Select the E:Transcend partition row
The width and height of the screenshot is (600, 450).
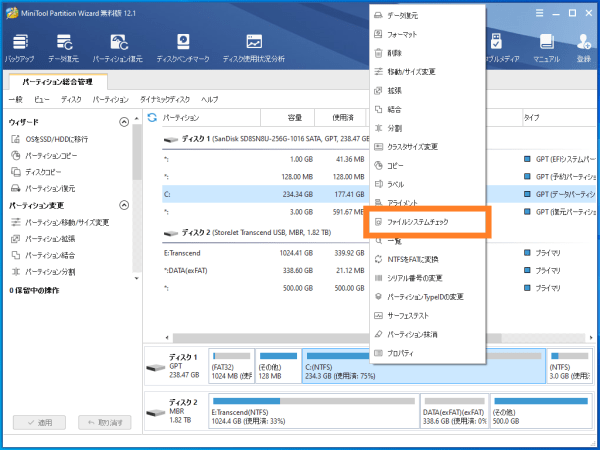pyautogui.click(x=266, y=253)
